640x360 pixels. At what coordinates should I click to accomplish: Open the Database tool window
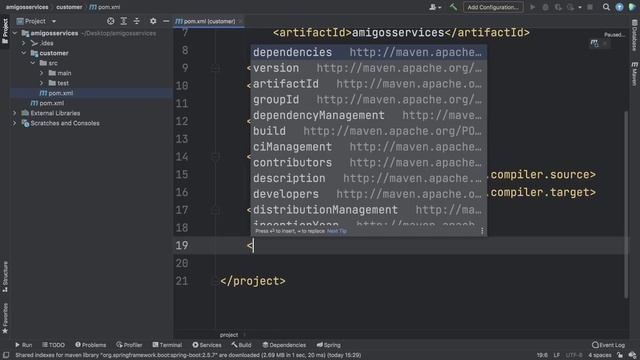tap(635, 35)
